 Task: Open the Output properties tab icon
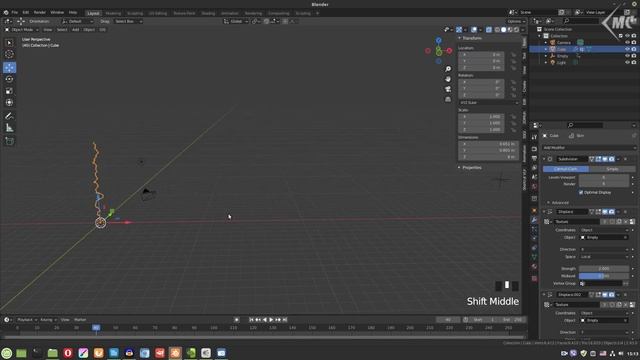[534, 158]
